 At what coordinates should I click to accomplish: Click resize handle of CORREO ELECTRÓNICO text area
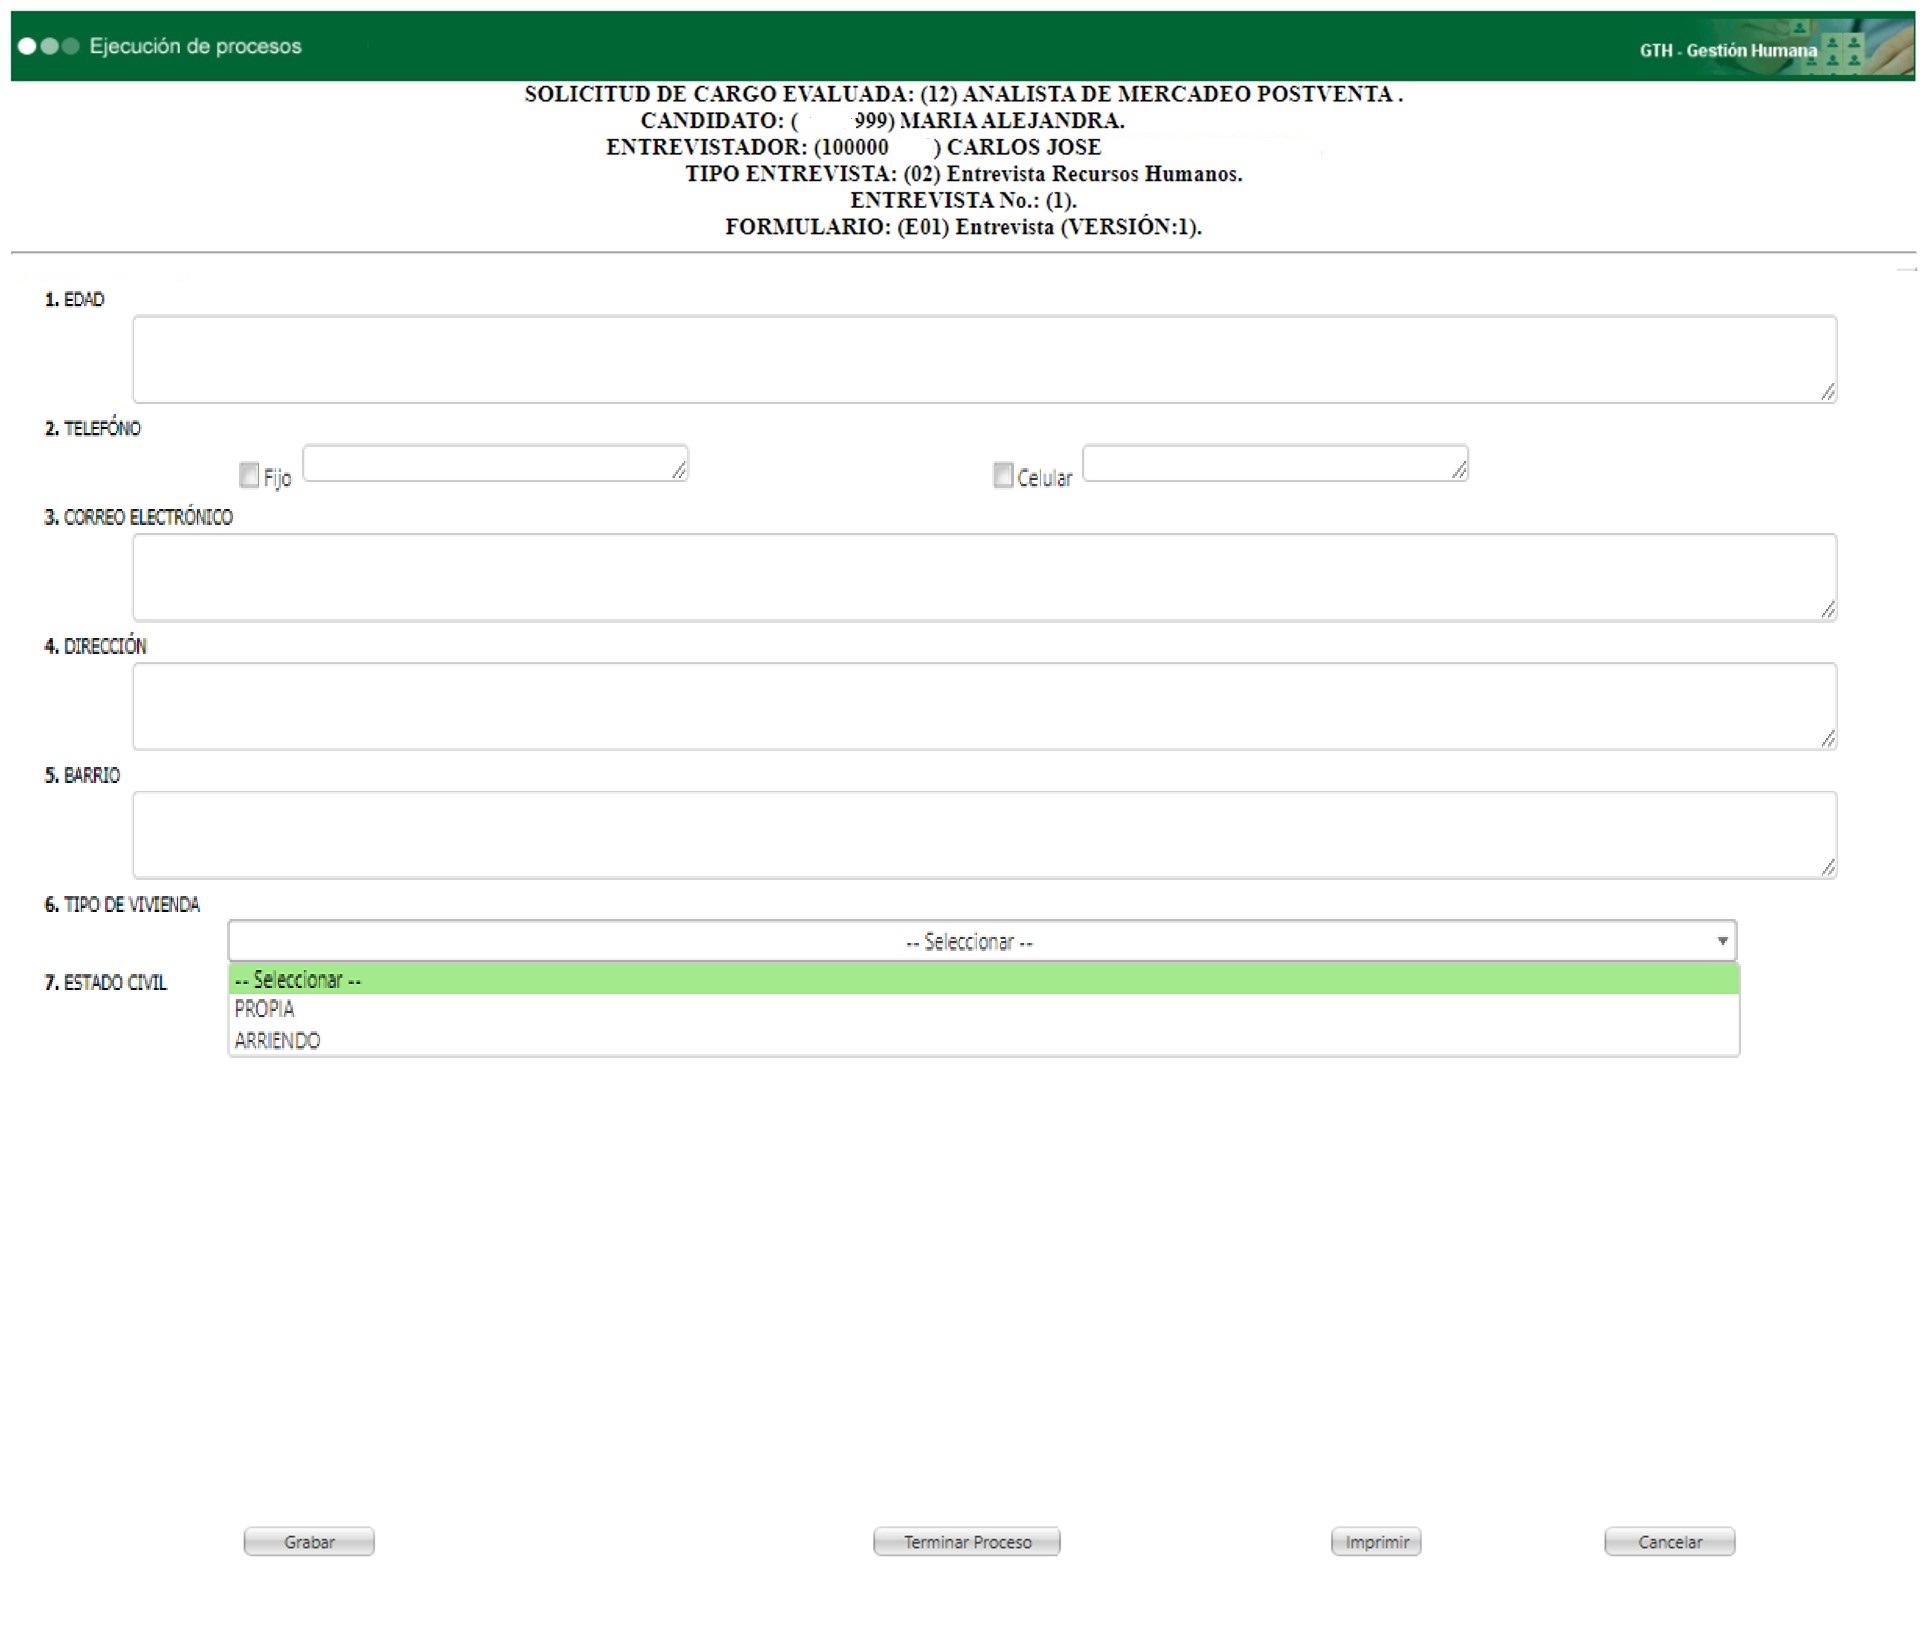tap(1827, 610)
